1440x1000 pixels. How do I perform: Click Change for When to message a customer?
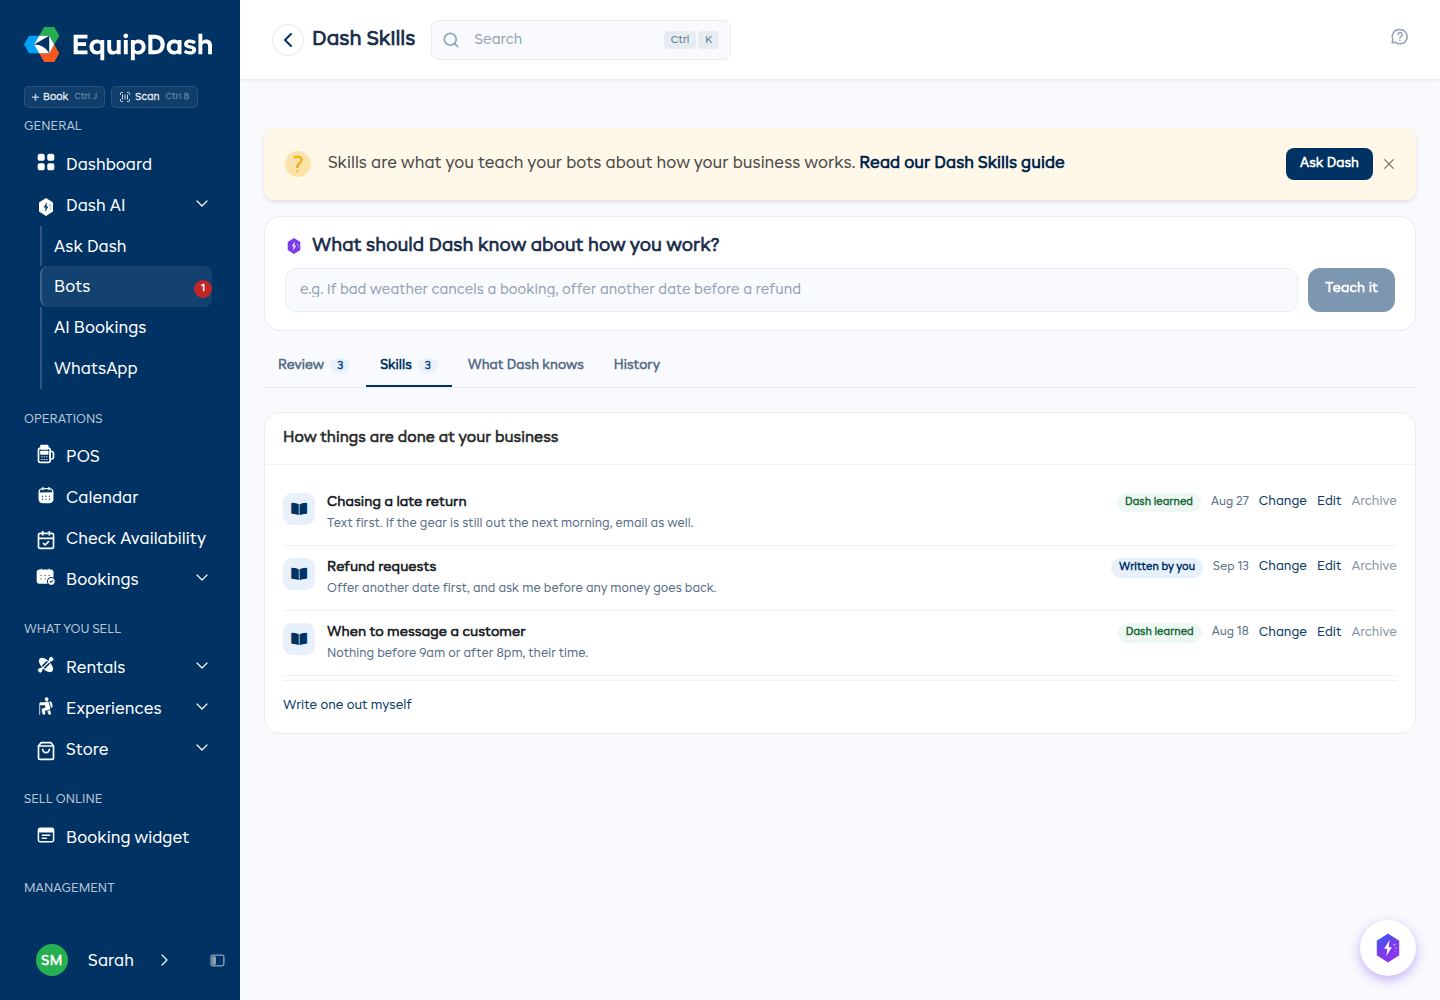(1282, 632)
